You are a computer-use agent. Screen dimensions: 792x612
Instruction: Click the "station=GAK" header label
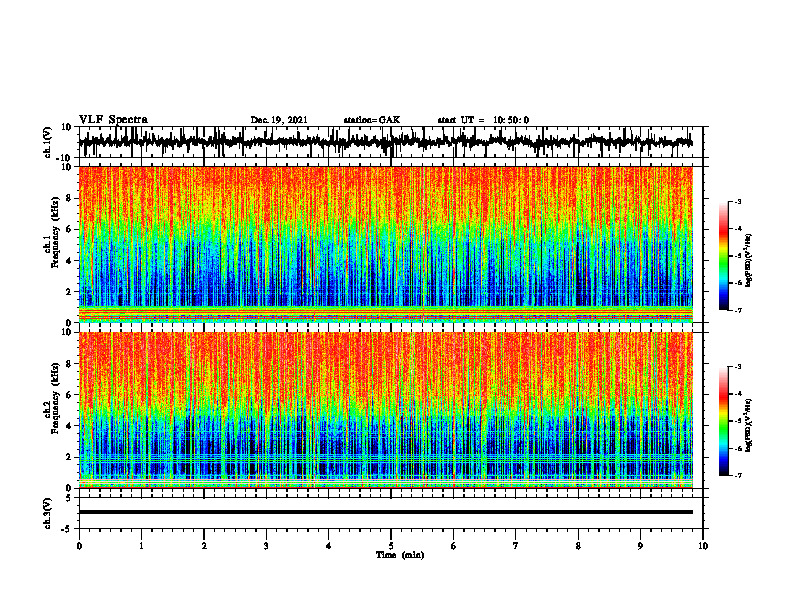(x=372, y=120)
